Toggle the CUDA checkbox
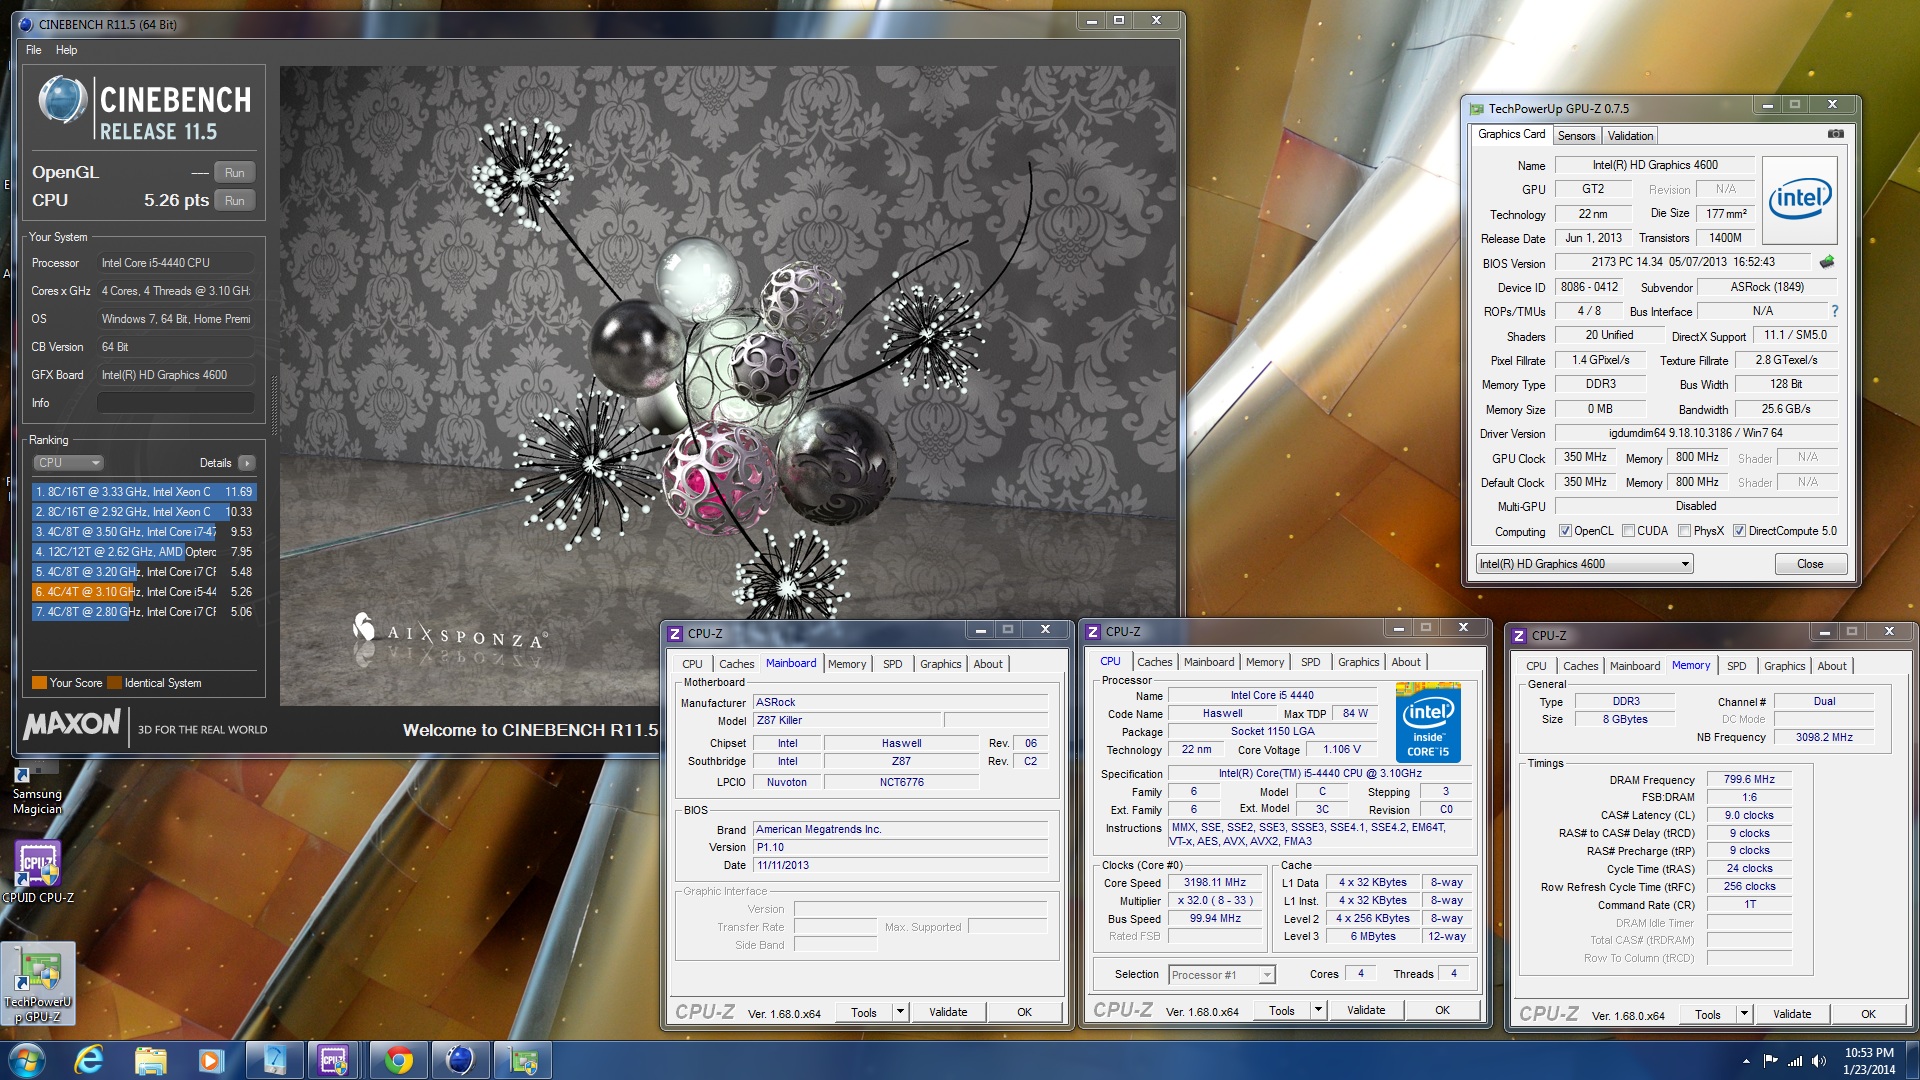Viewport: 1920px width, 1080px height. 1628,531
